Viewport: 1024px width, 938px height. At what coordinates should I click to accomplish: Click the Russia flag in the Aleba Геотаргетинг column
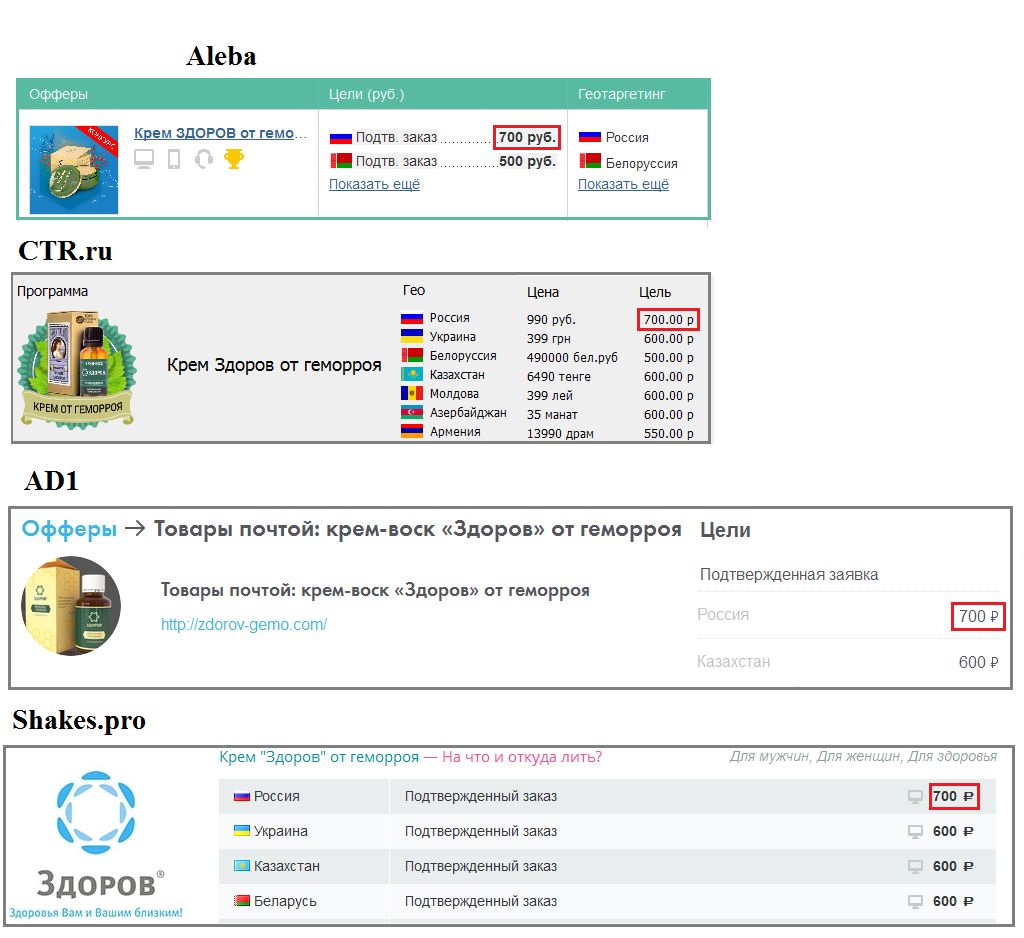tap(590, 137)
